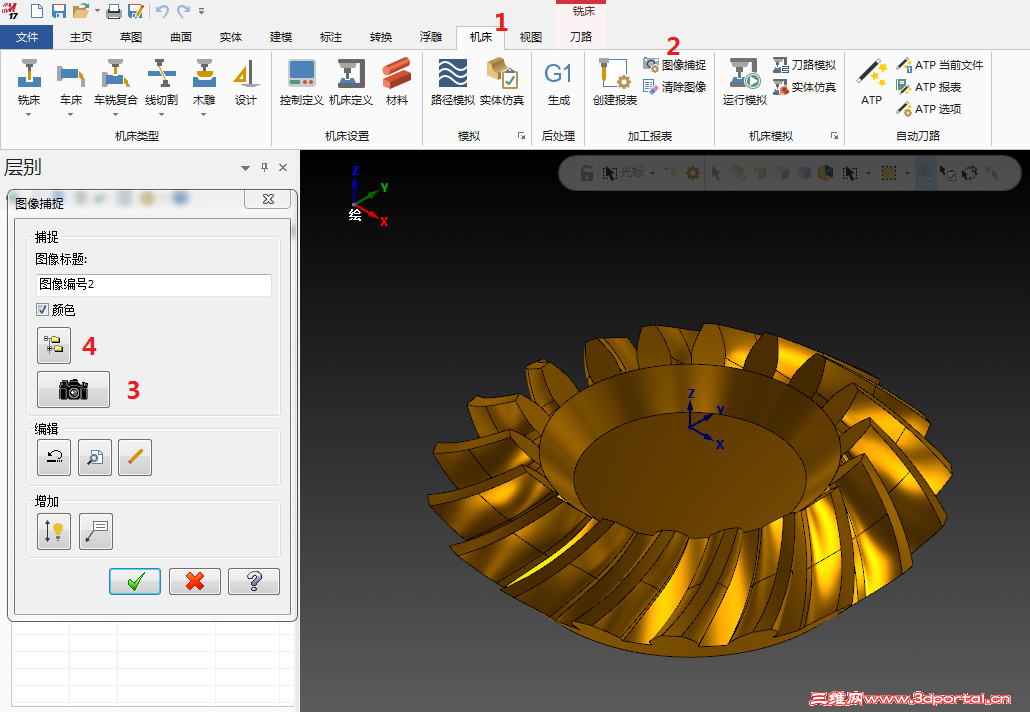Select the 铣床 mill machine type
Screen dimensions: 1030x712
28,81
